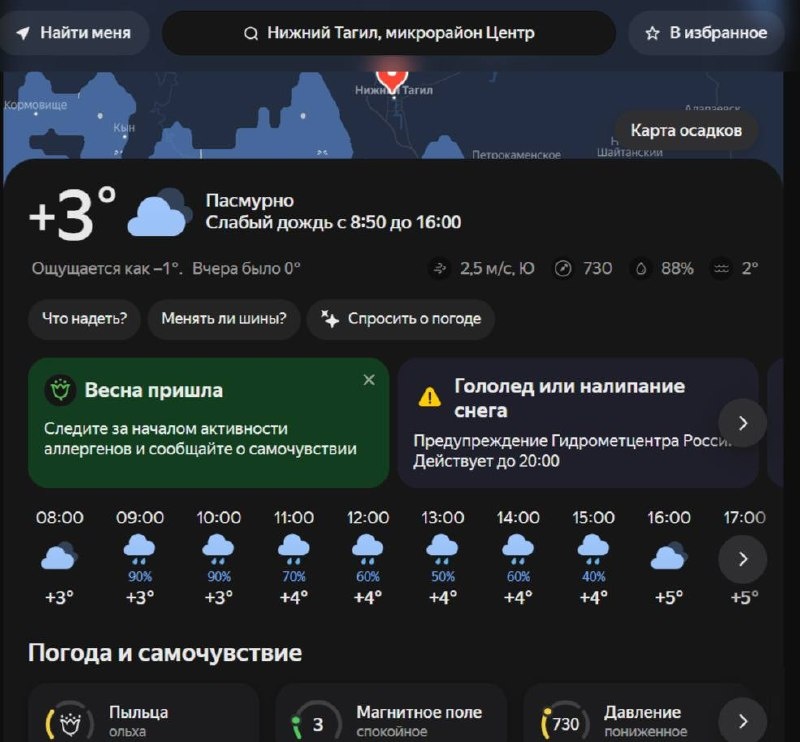Click the Нижний Тагил location search field

(x=389, y=34)
